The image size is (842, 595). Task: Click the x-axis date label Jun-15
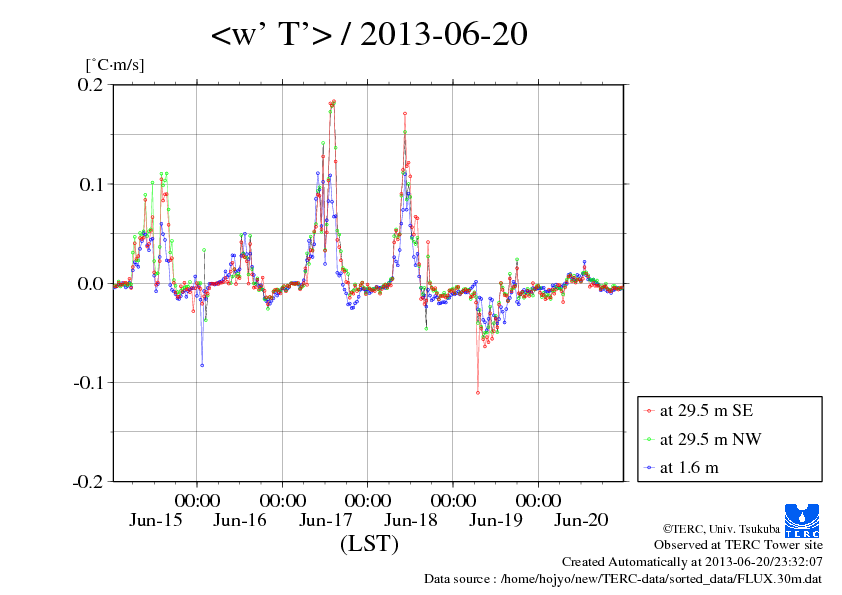pos(156,520)
